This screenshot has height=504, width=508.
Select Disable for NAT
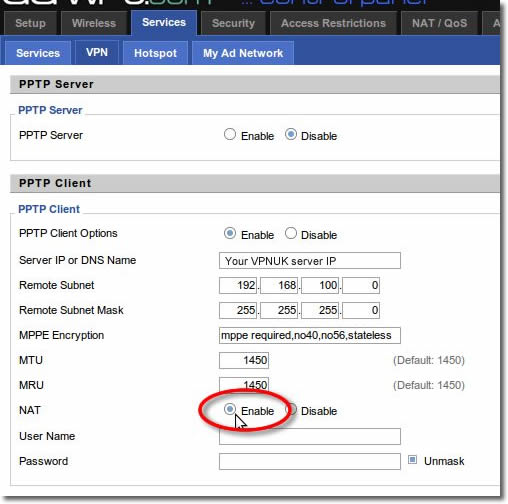coord(292,409)
